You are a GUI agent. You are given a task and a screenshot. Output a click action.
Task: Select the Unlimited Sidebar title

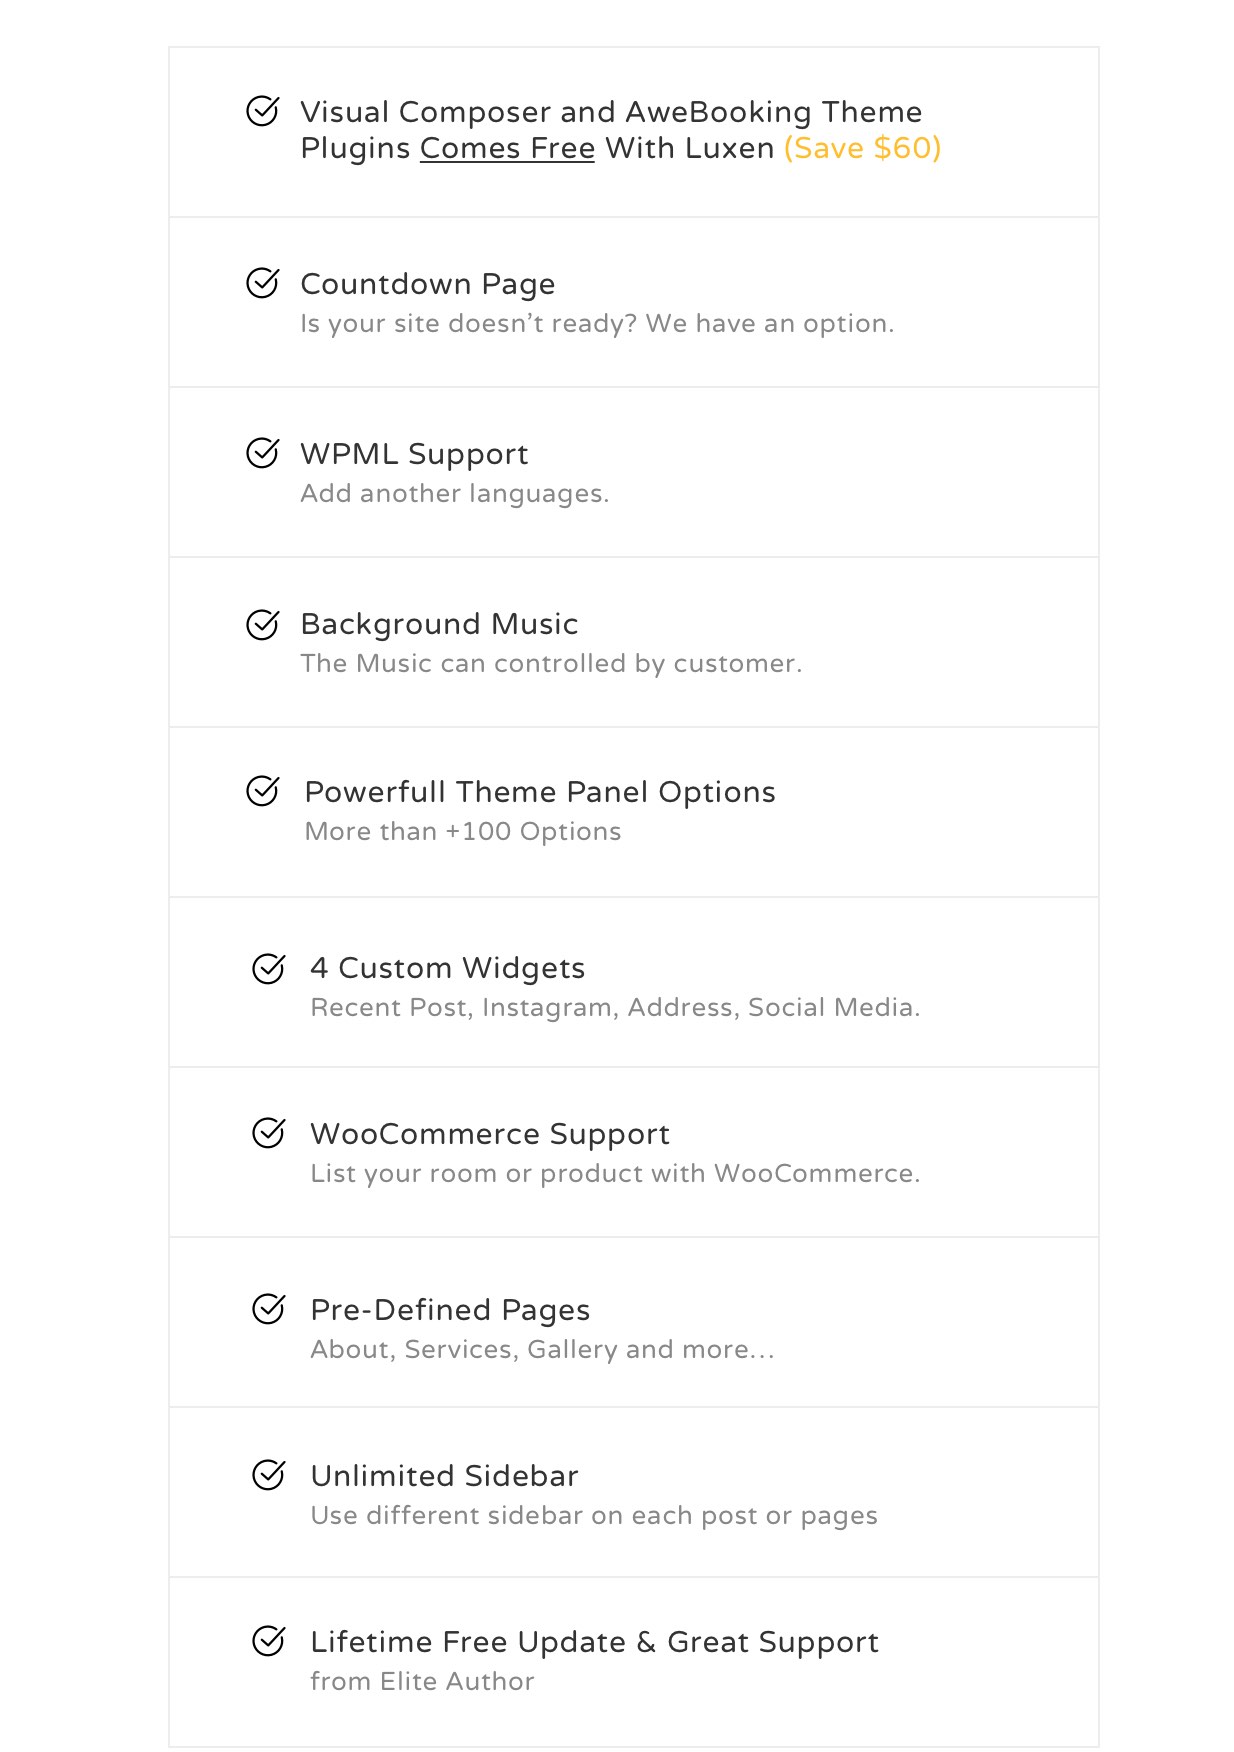(445, 1476)
